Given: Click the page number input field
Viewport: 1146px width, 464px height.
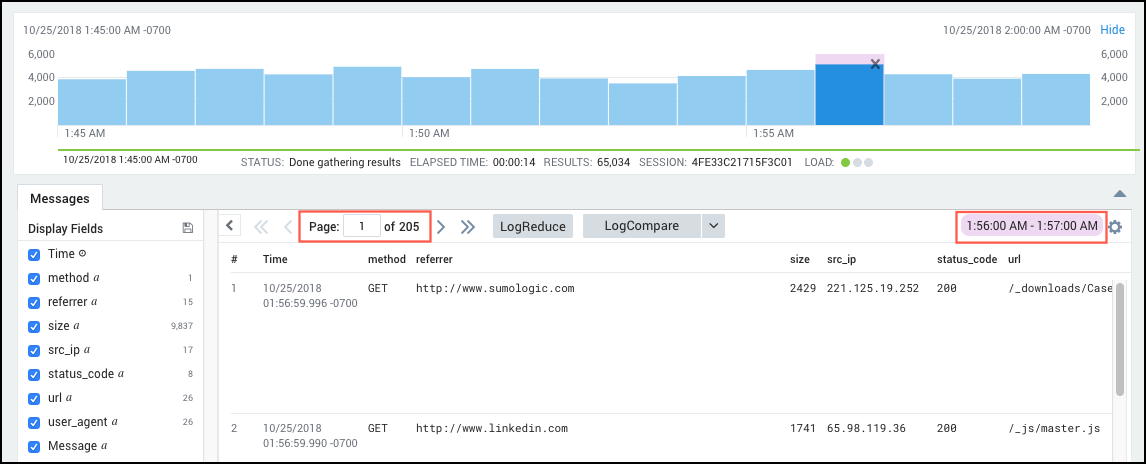Looking at the screenshot, I should (x=361, y=227).
